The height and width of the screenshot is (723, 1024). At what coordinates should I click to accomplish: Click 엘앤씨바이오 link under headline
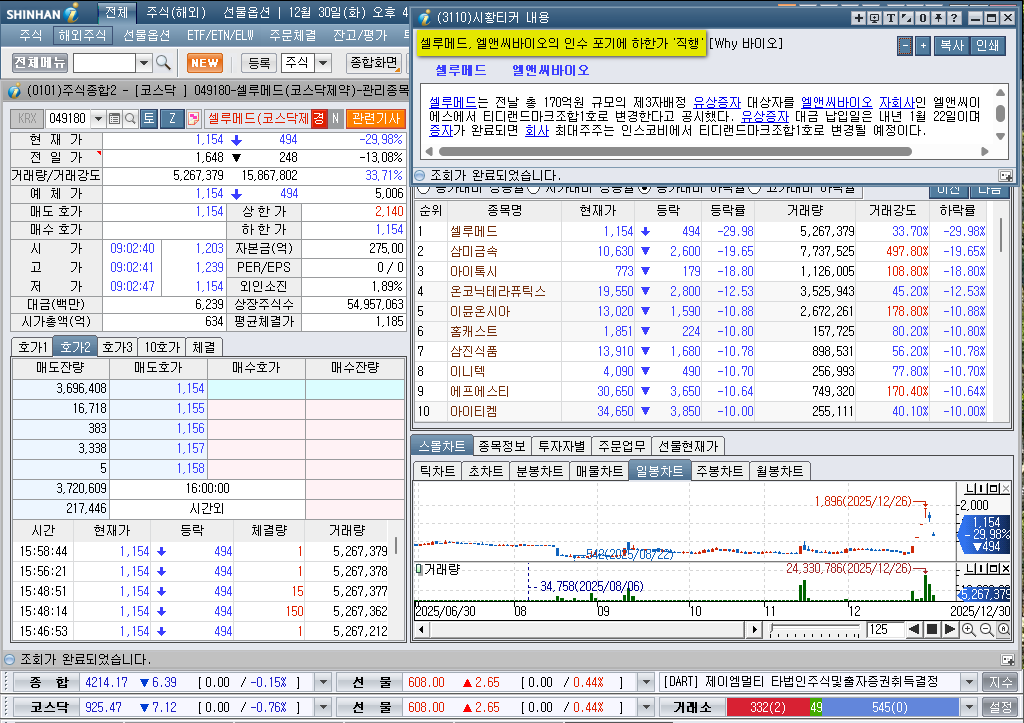(x=551, y=71)
